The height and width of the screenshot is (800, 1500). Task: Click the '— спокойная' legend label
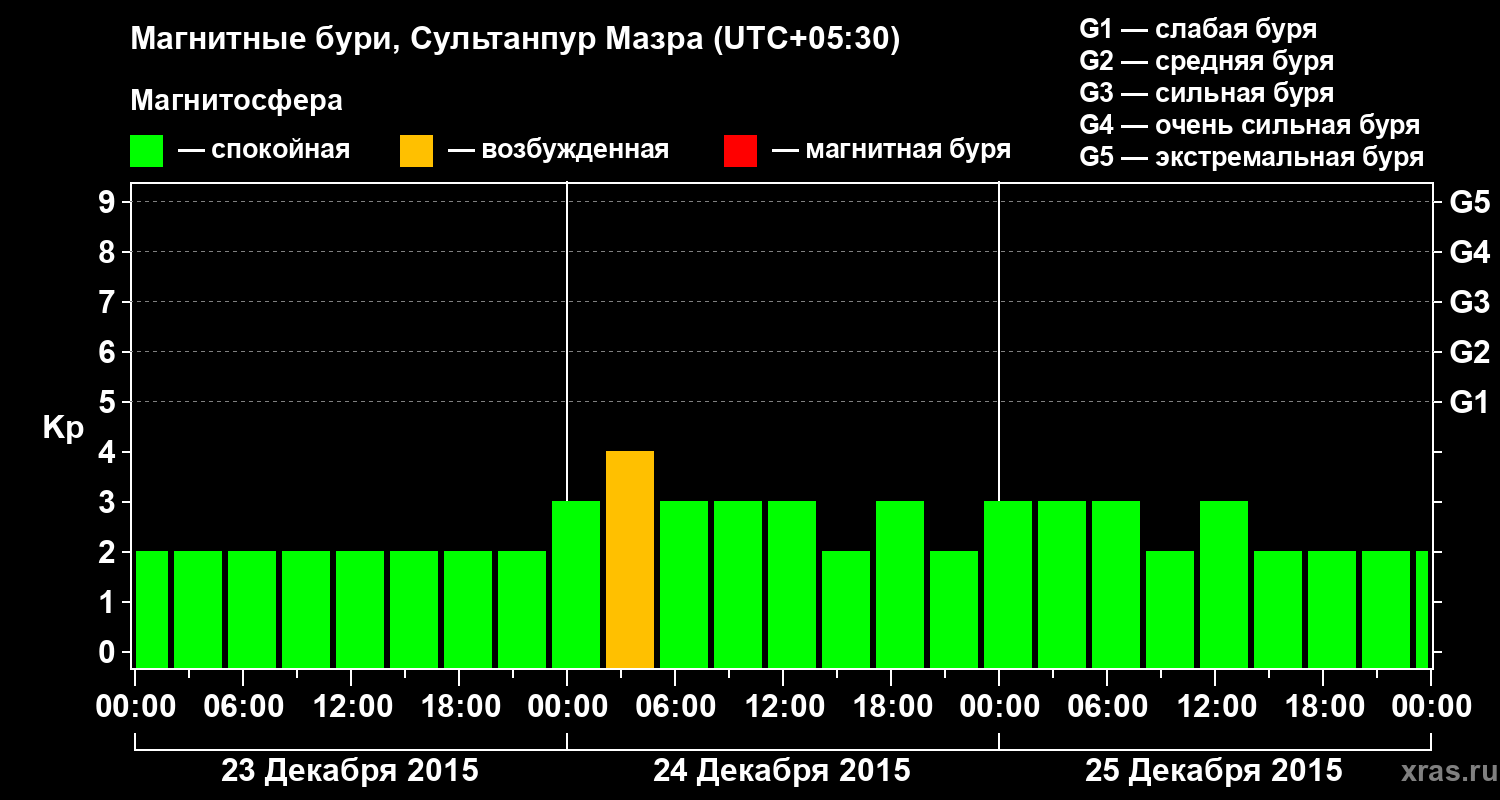click(x=264, y=150)
